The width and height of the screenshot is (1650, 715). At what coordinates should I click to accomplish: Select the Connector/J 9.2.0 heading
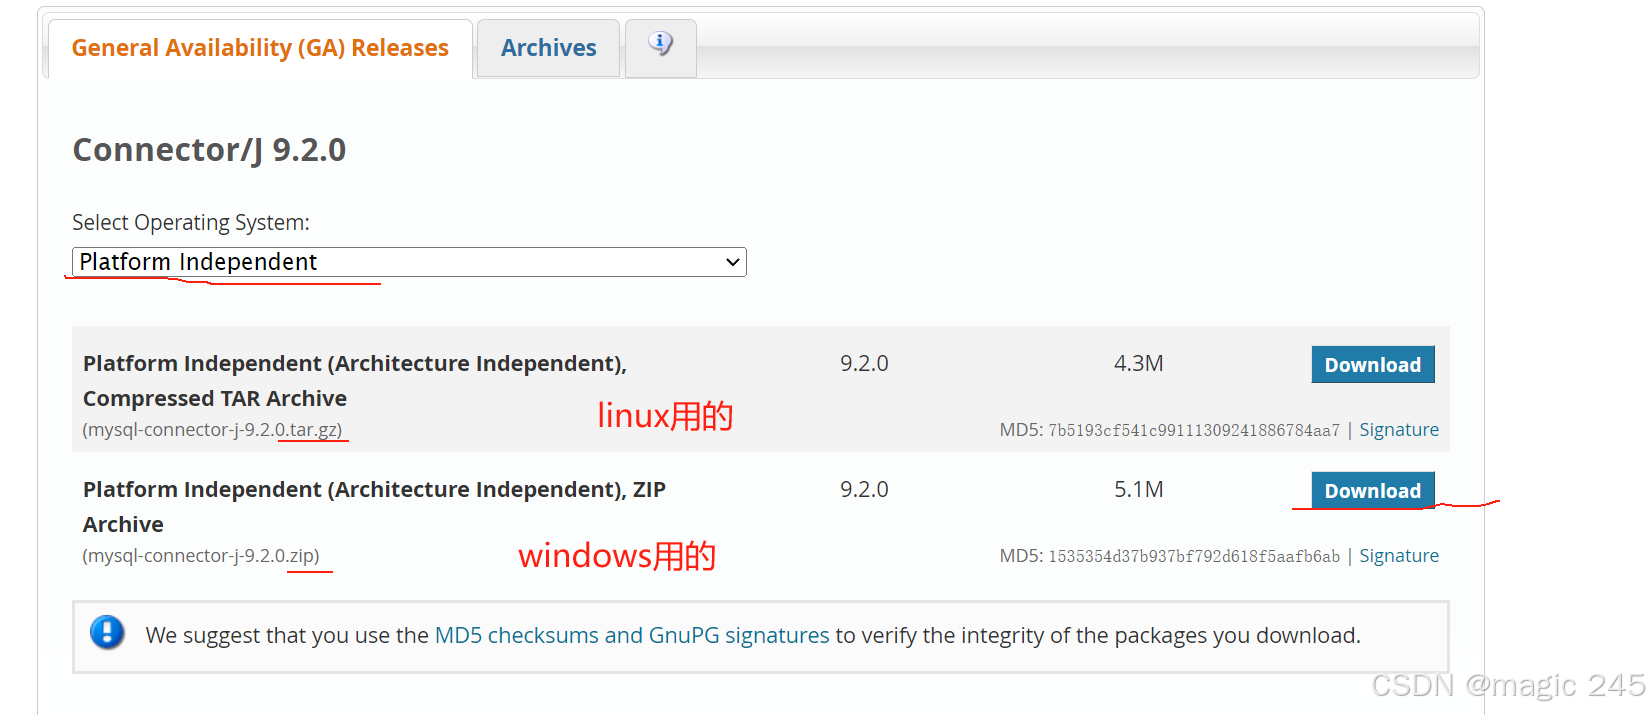click(x=209, y=150)
